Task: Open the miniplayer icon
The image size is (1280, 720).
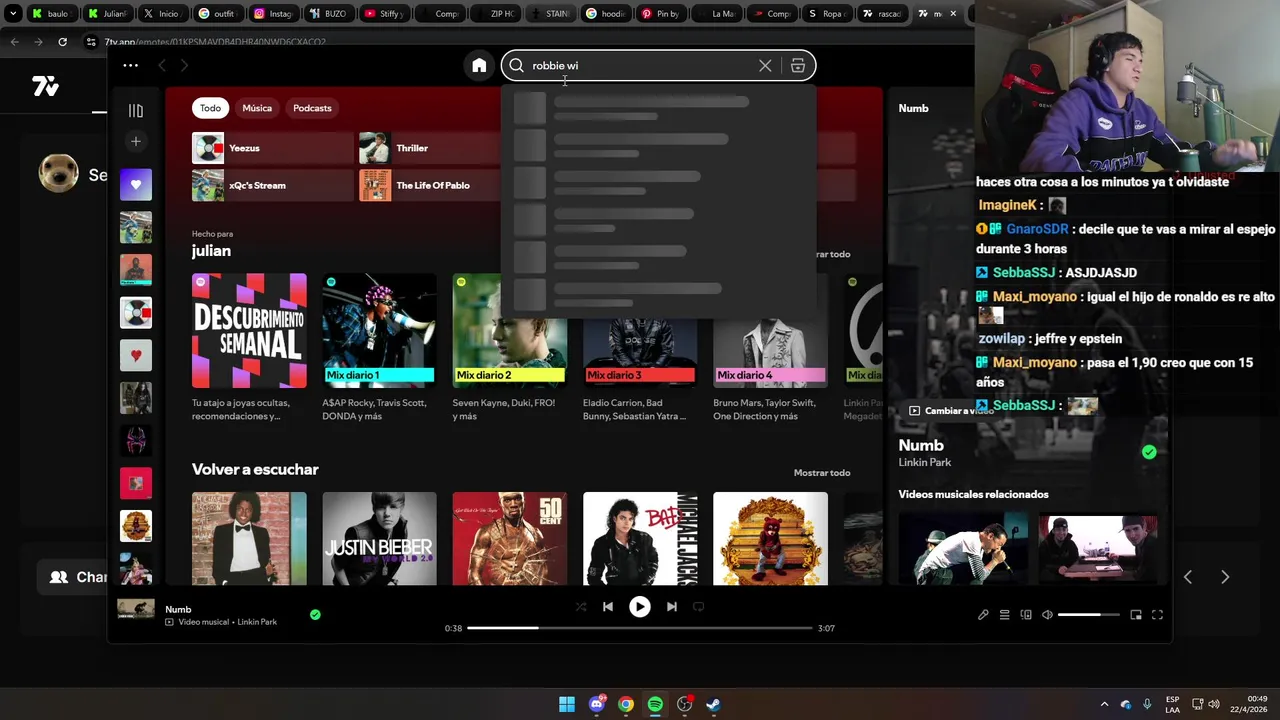Action: [1136, 615]
